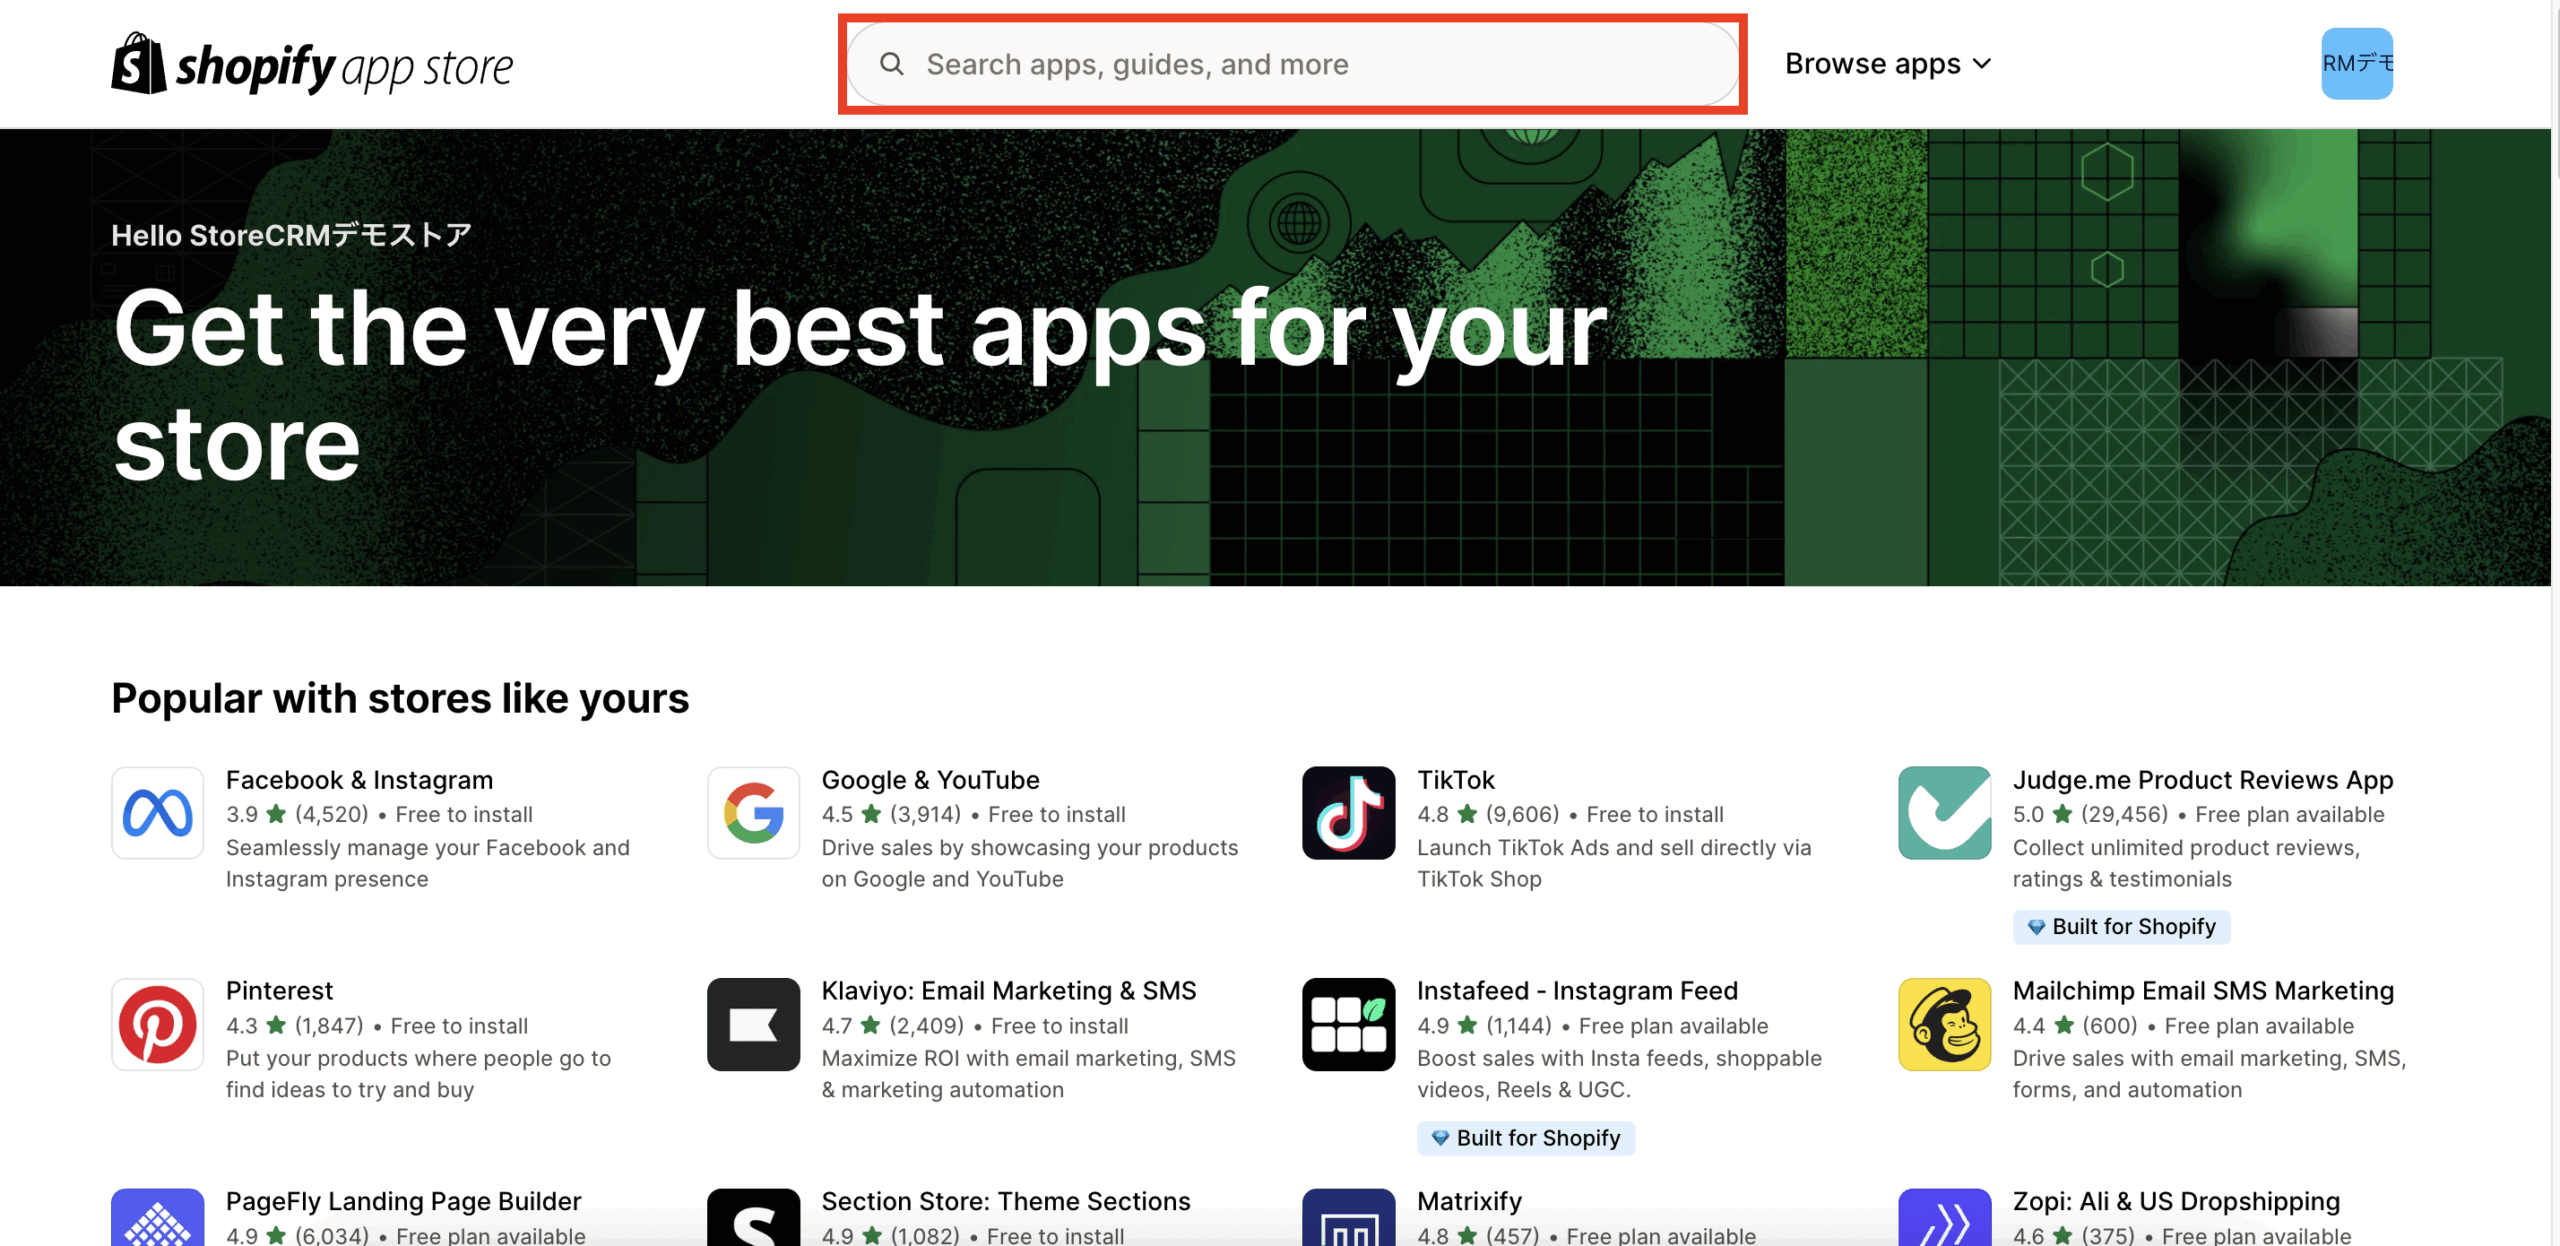Open the RMデモ account avatar

pos(2356,64)
